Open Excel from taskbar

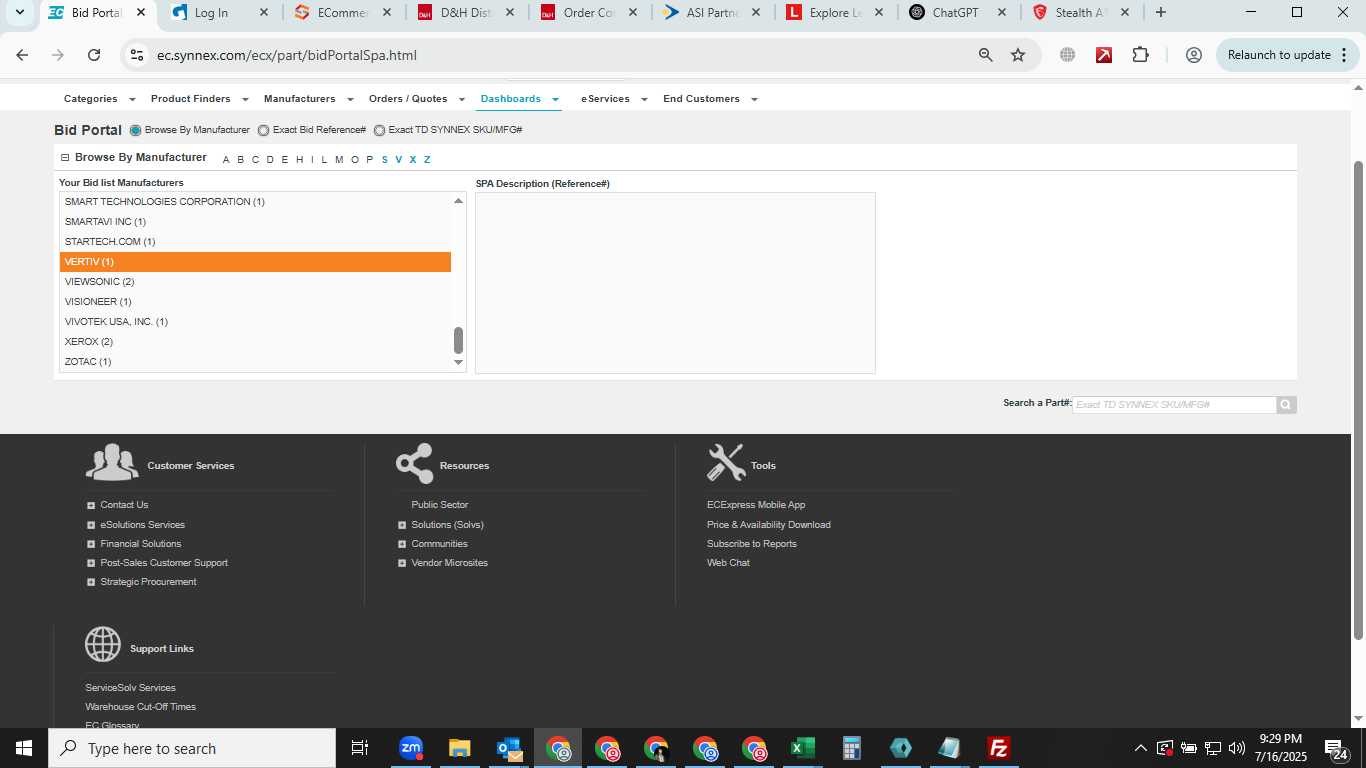pyautogui.click(x=802, y=748)
